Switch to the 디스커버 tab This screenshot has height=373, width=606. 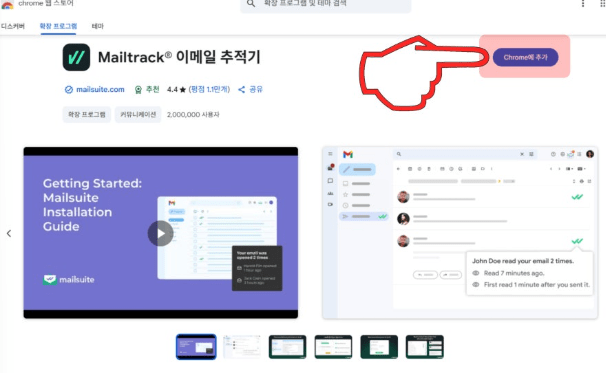pos(13,26)
